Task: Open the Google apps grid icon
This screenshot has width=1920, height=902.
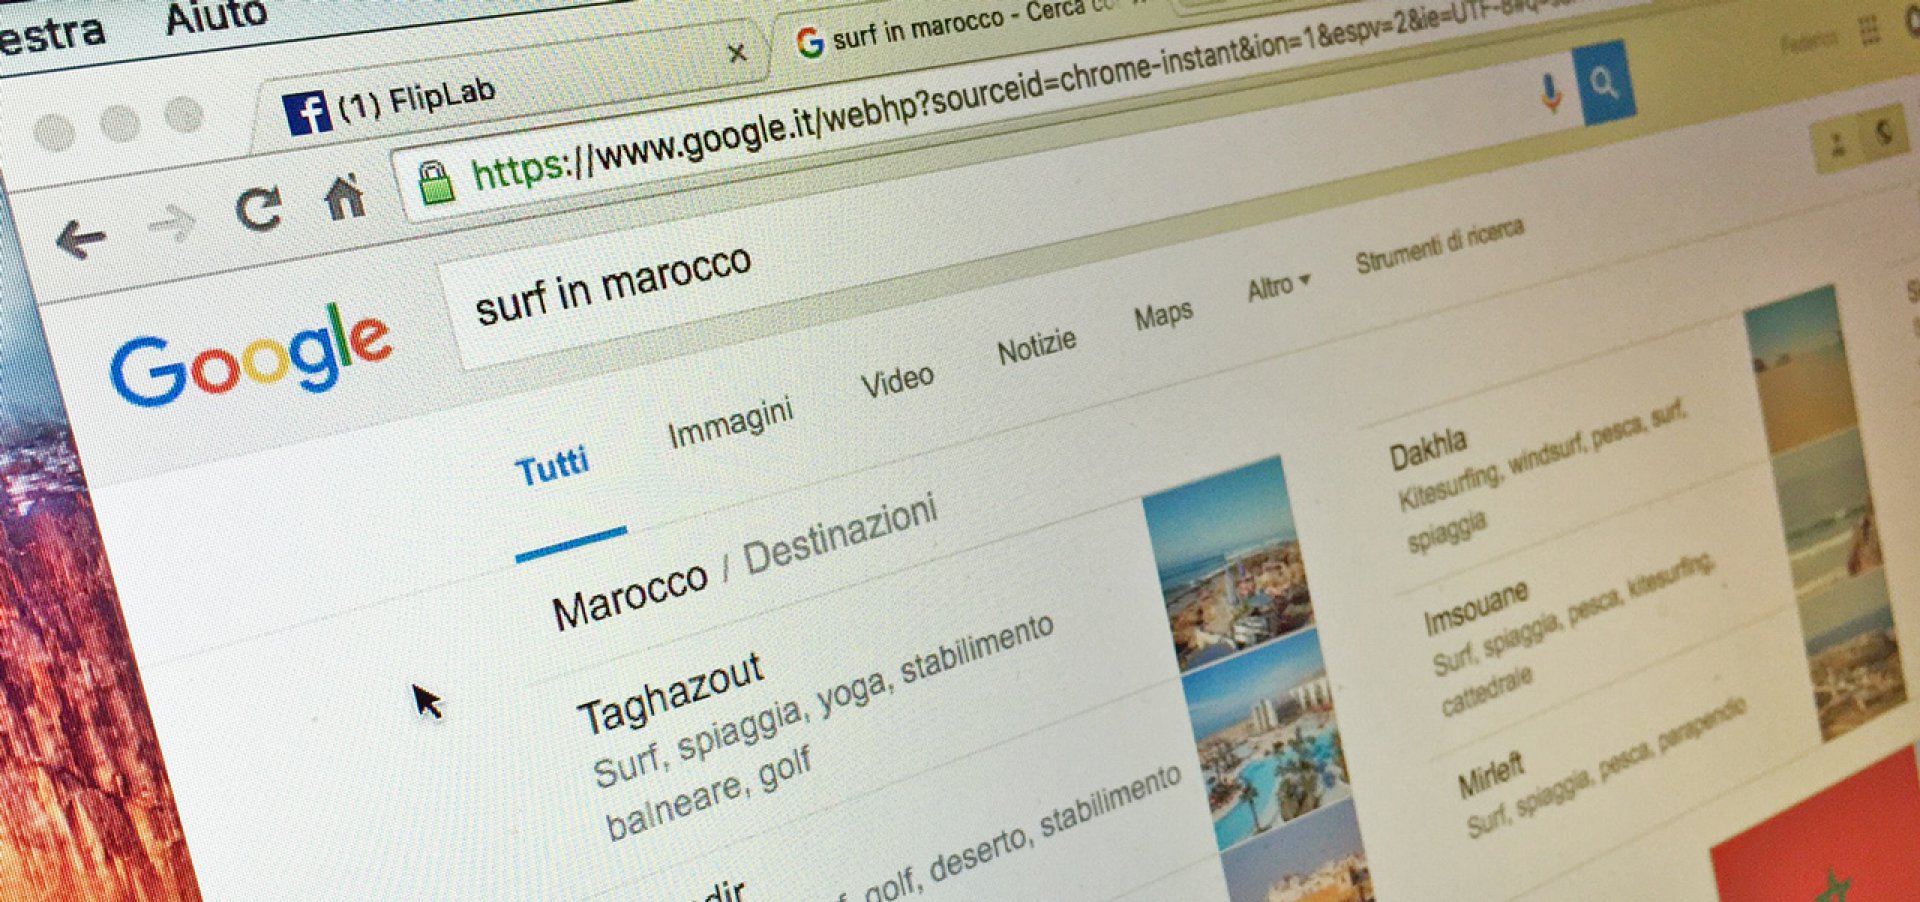Action: coord(1868,32)
